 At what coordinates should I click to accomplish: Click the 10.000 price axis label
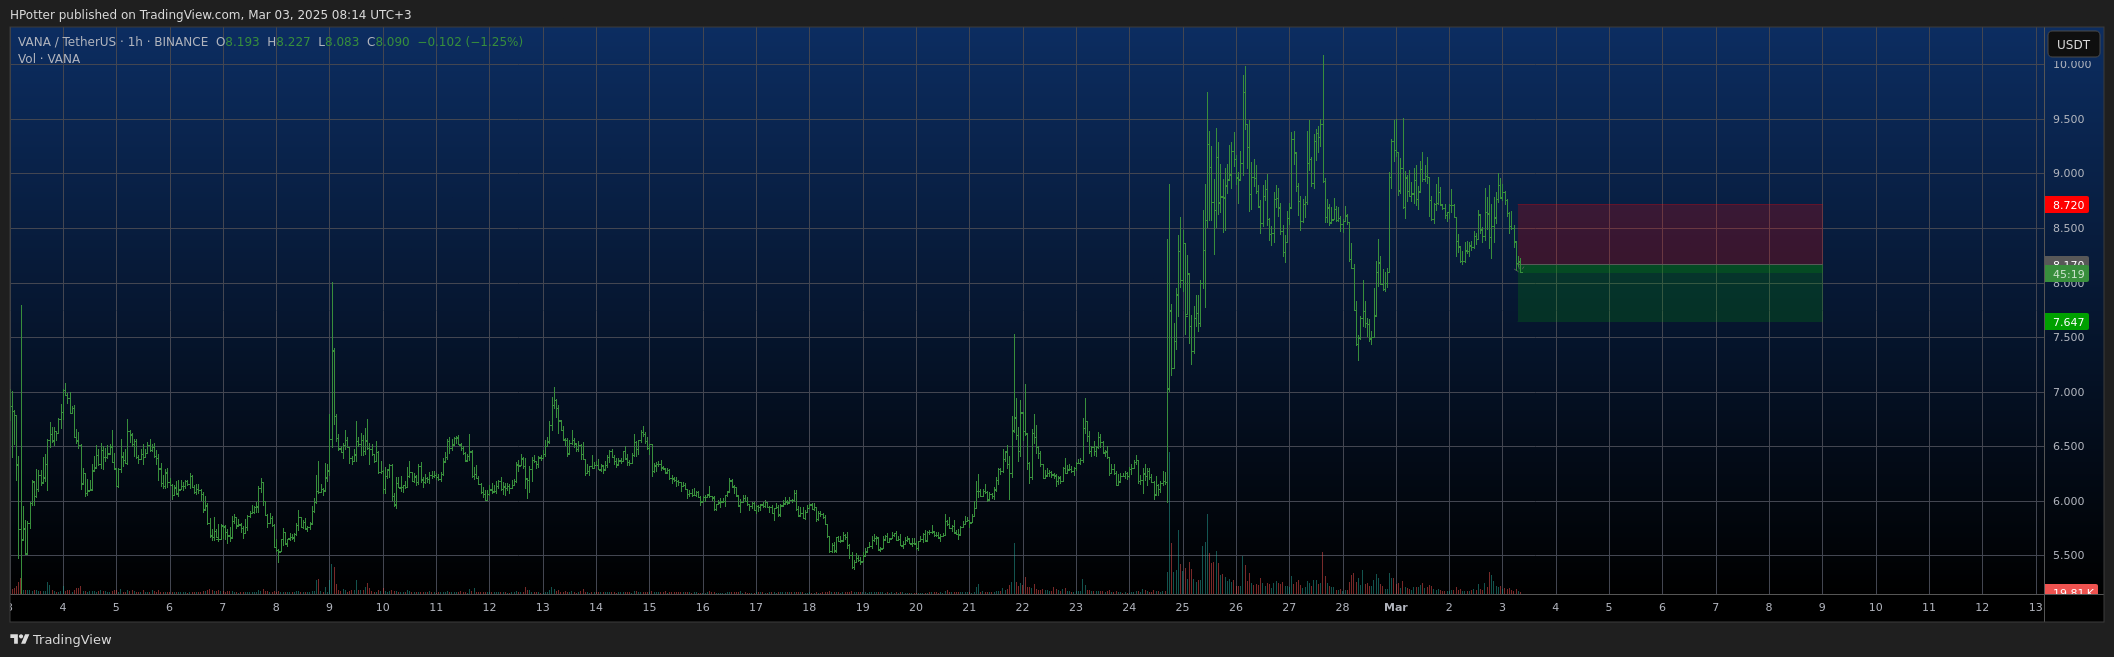click(2072, 65)
